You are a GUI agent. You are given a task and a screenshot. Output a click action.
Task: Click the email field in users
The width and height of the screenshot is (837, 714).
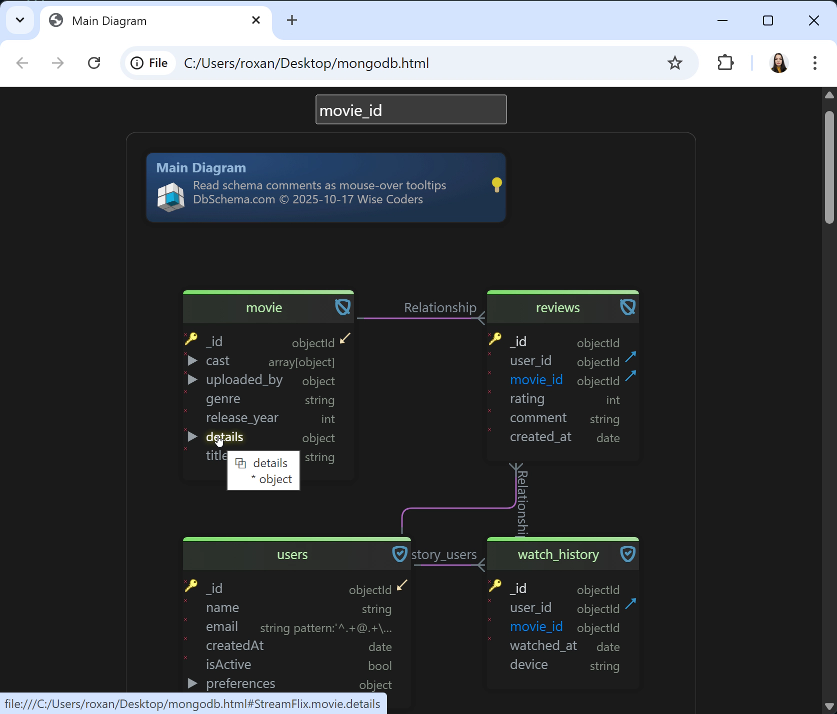pyautogui.click(x=222, y=626)
